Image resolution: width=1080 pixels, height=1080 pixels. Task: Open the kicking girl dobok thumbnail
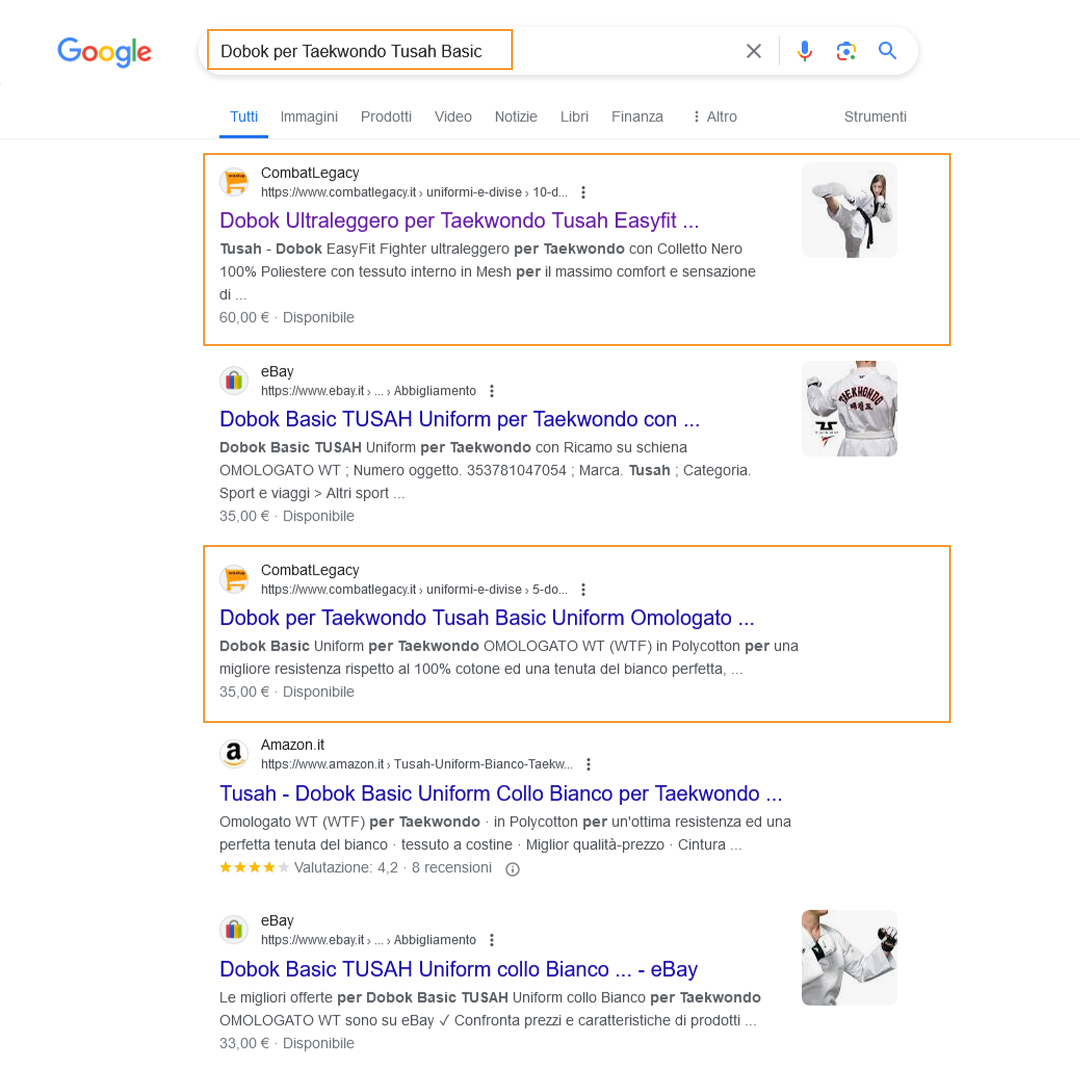(849, 210)
